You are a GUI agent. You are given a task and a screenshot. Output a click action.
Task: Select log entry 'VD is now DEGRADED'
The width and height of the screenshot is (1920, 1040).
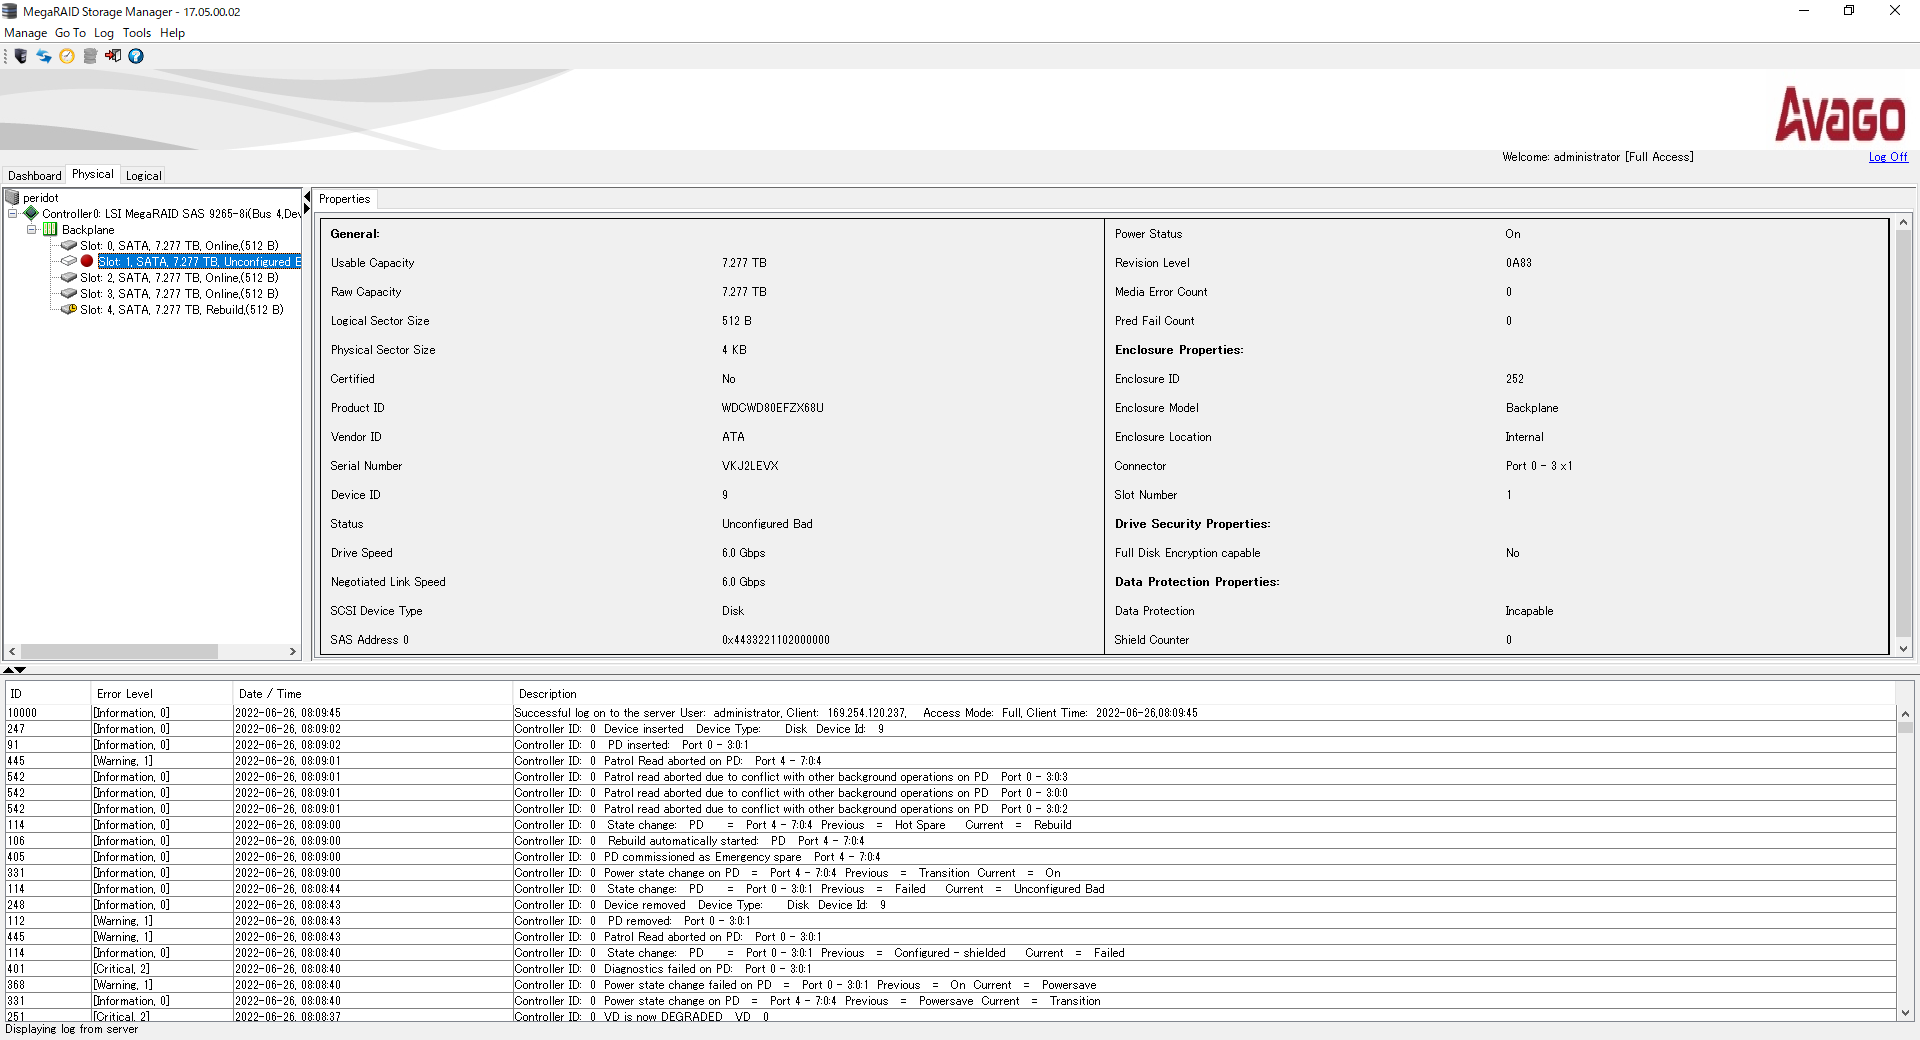[x=950, y=1016]
